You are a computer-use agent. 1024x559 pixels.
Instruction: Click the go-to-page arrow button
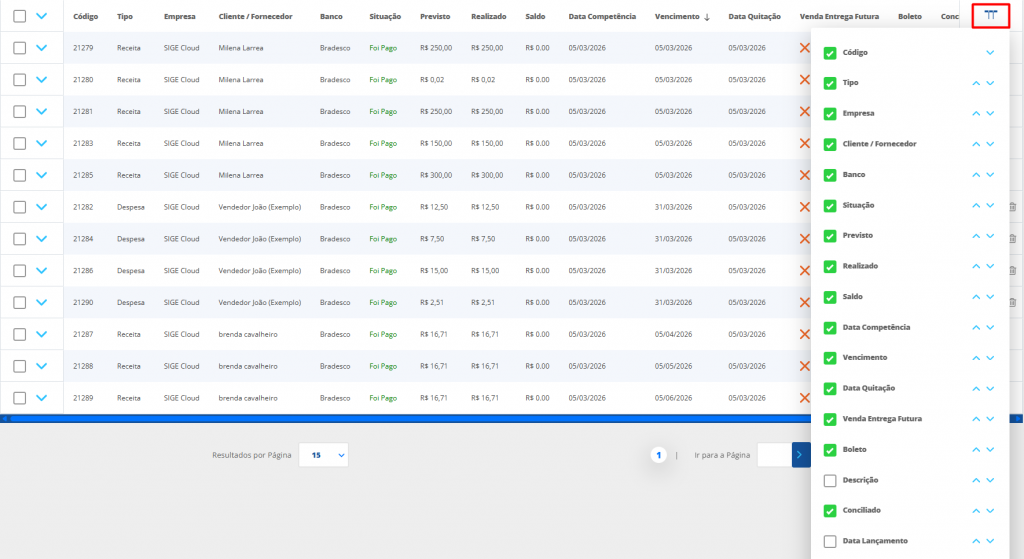pyautogui.click(x=800, y=455)
